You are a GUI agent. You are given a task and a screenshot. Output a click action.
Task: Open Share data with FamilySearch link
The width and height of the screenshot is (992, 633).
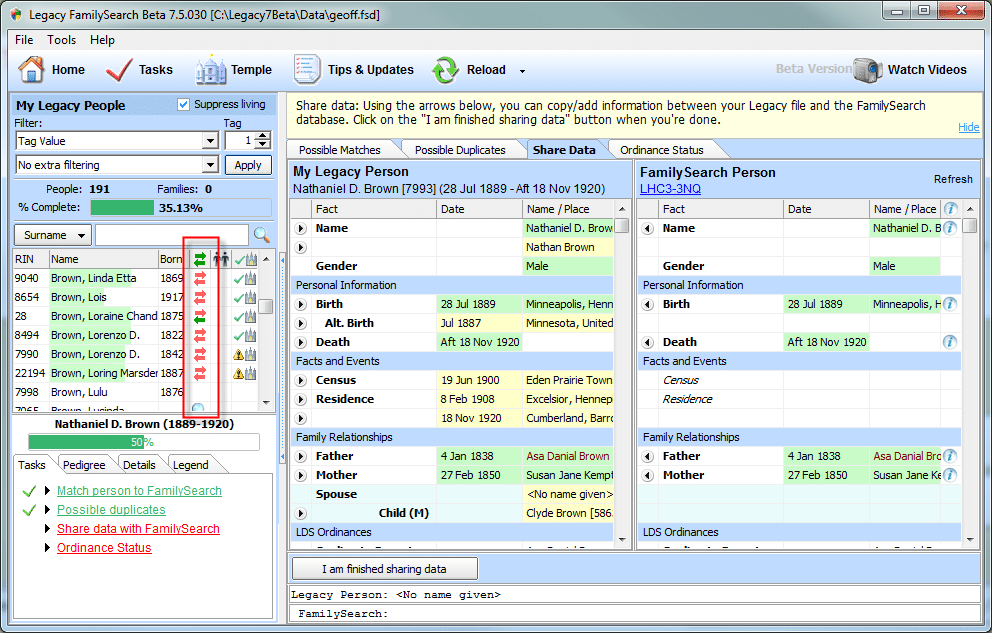[x=138, y=529]
